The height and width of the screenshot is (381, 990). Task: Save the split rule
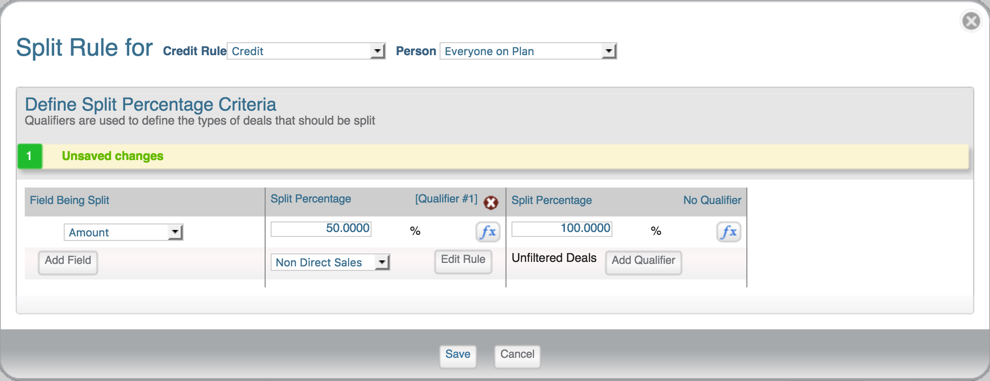[x=458, y=356]
